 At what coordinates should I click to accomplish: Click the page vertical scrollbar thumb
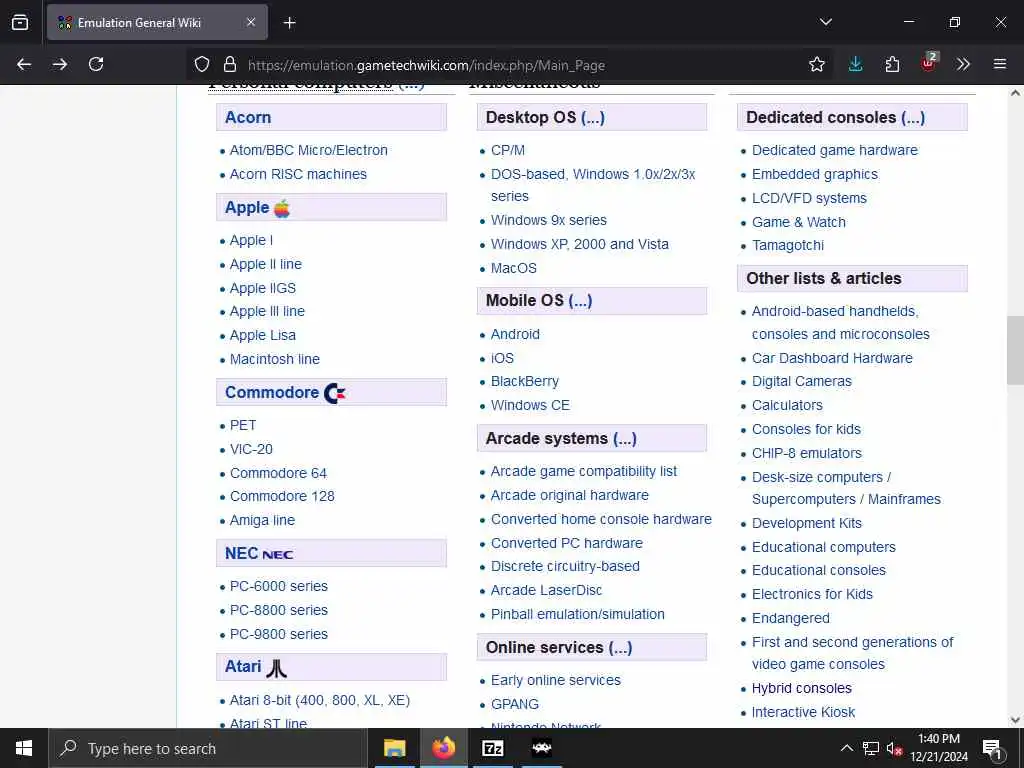coord(1015,351)
